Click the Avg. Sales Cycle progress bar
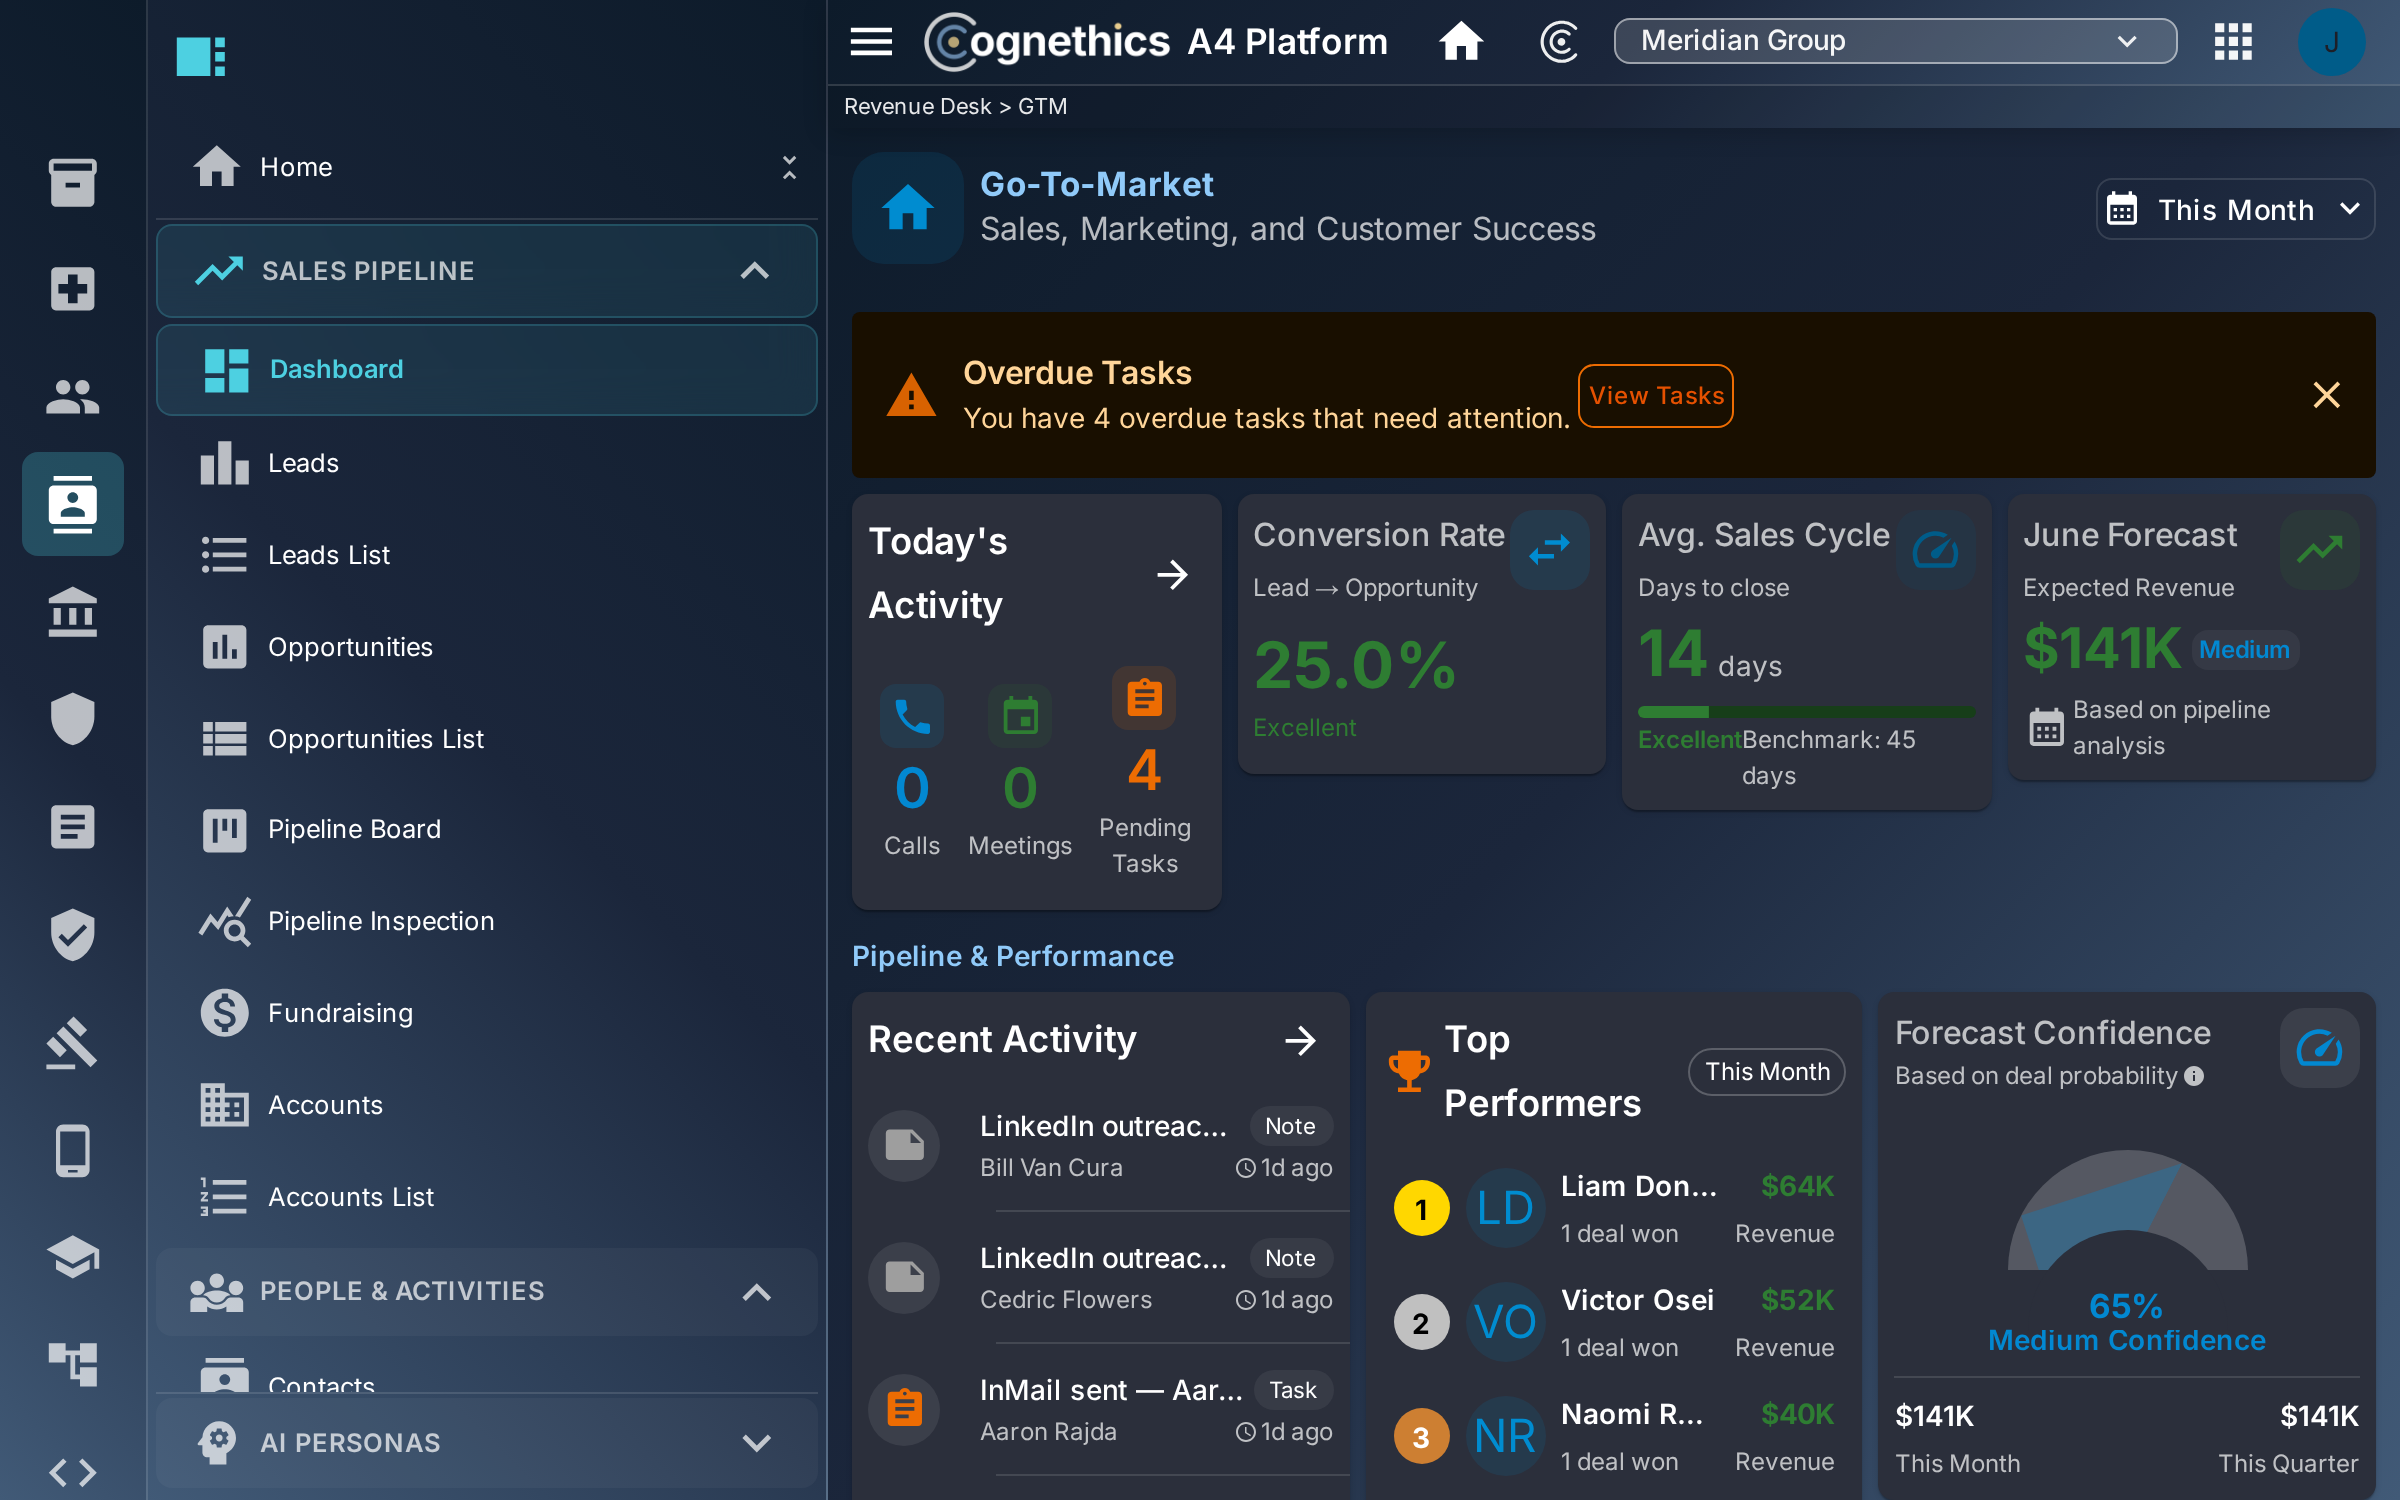This screenshot has width=2400, height=1500. pyautogui.click(x=1806, y=712)
